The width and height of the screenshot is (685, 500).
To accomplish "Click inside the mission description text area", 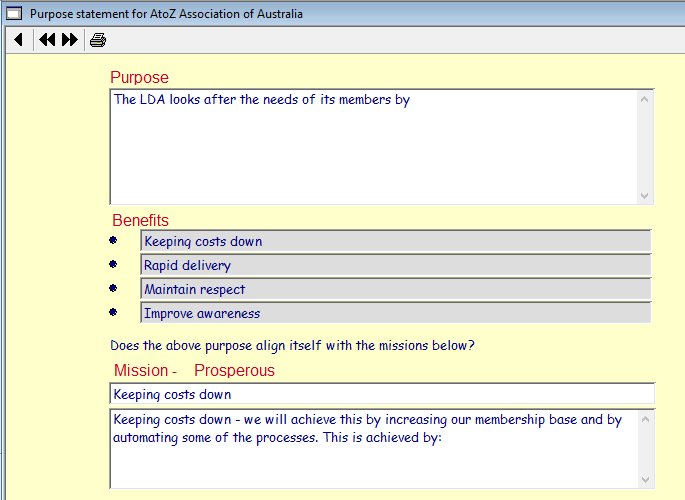I will [372, 448].
